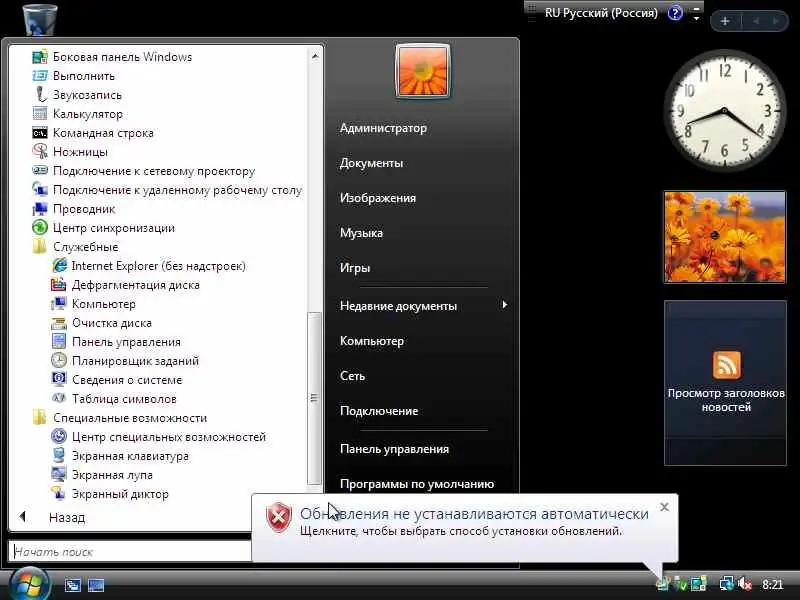Open Дефрагментация диска icon
The height and width of the screenshot is (600, 800).
click(x=59, y=285)
